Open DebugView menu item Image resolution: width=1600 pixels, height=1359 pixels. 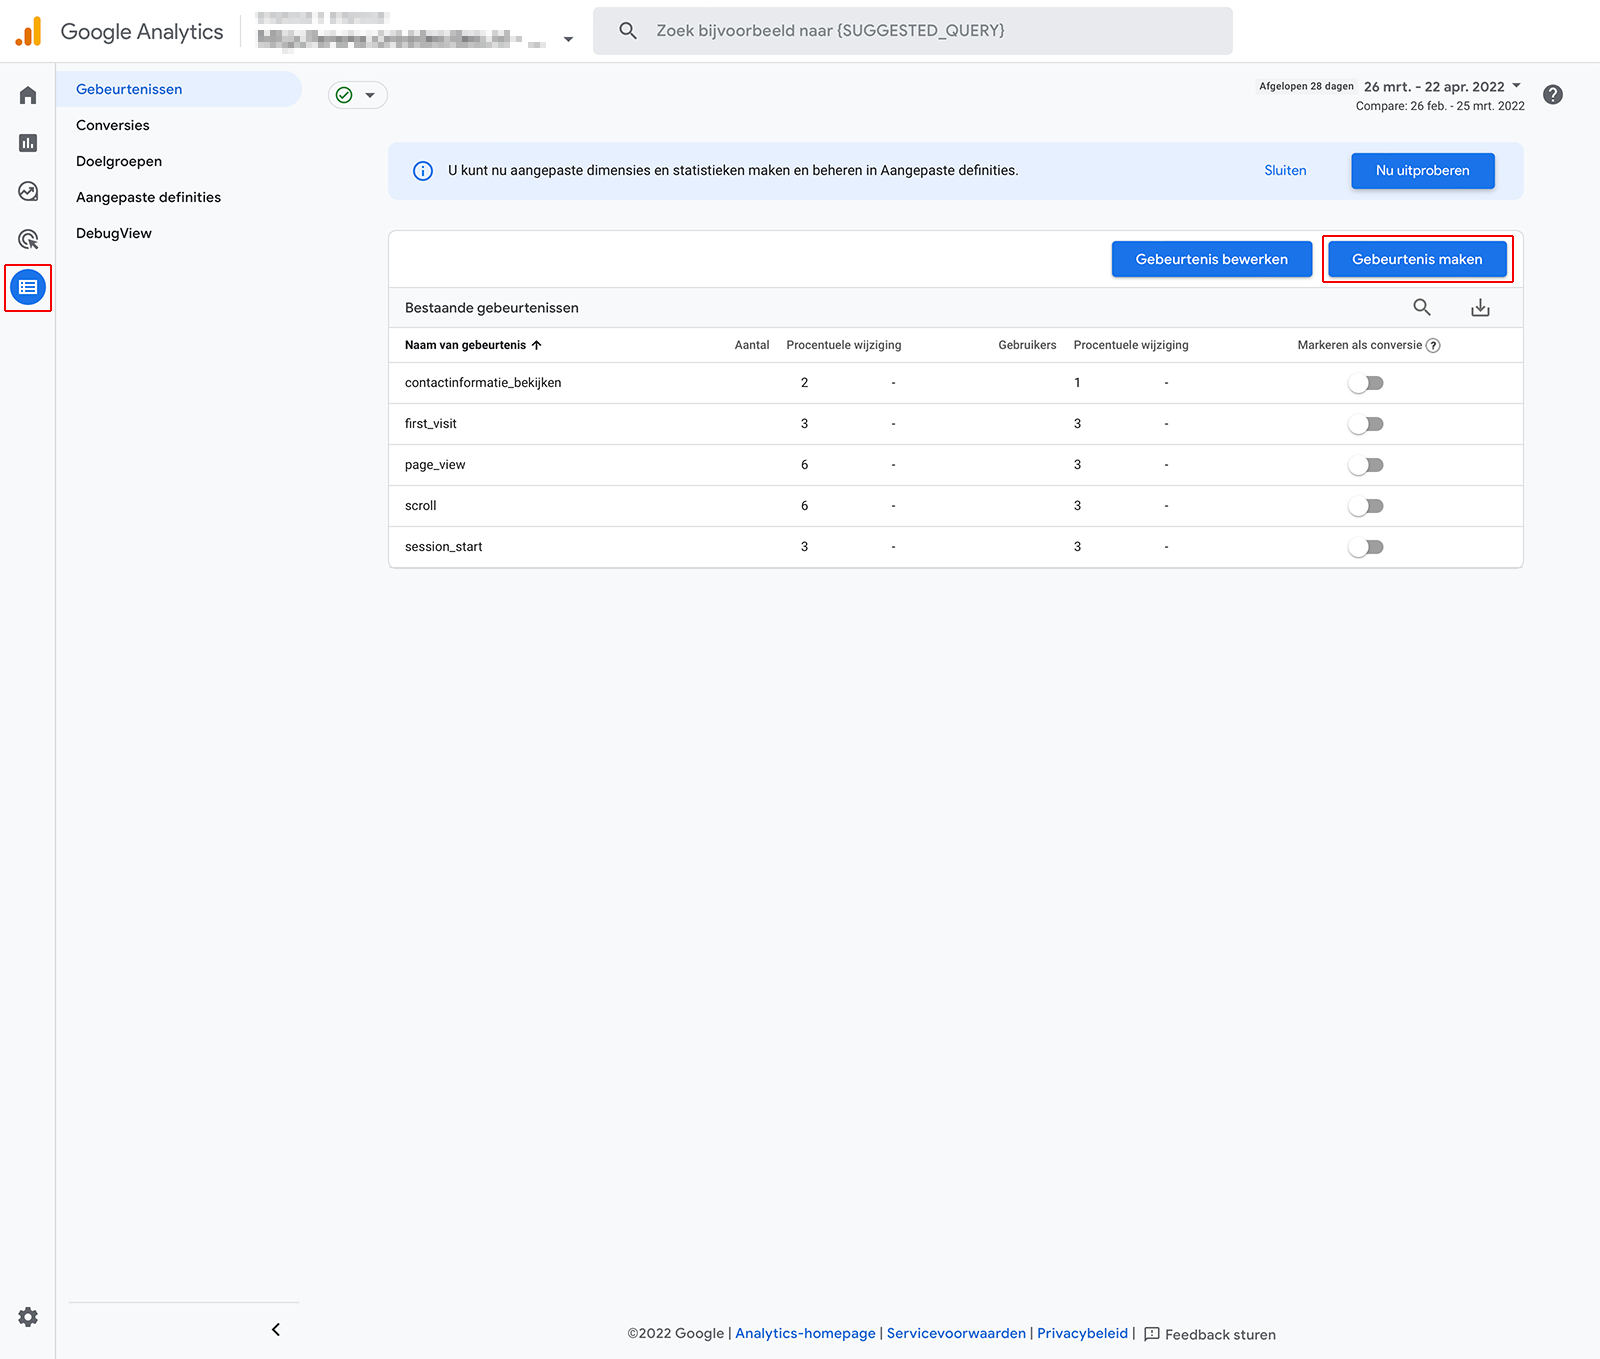coord(114,233)
